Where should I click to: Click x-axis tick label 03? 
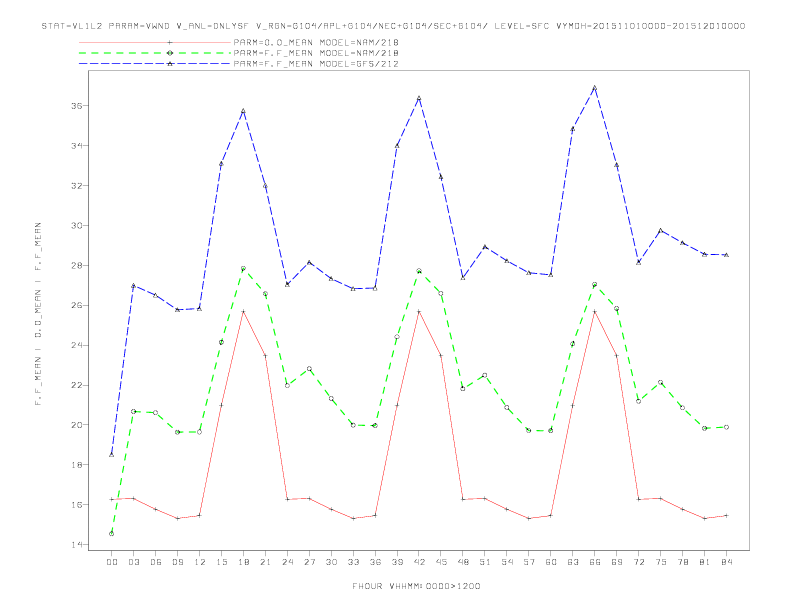pyautogui.click(x=133, y=562)
